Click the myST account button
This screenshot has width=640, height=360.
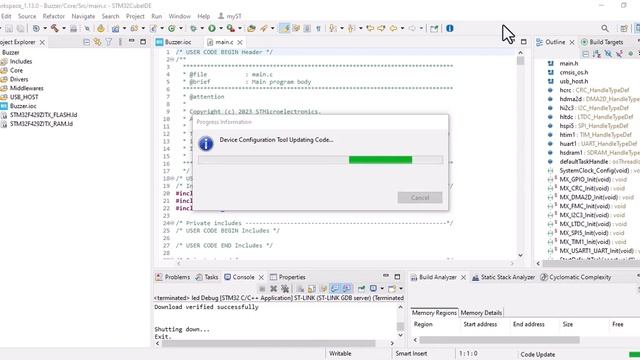(x=229, y=16)
